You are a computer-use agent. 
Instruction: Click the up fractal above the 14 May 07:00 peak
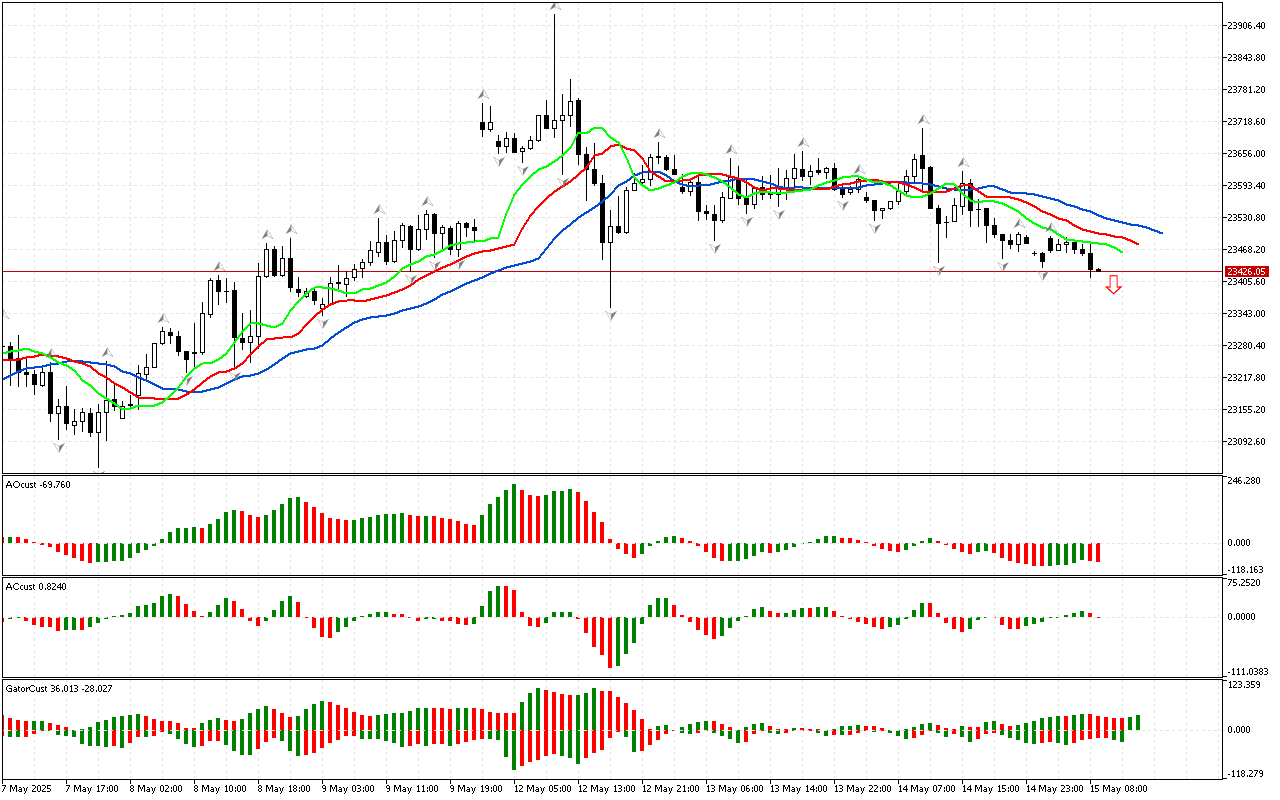(921, 119)
